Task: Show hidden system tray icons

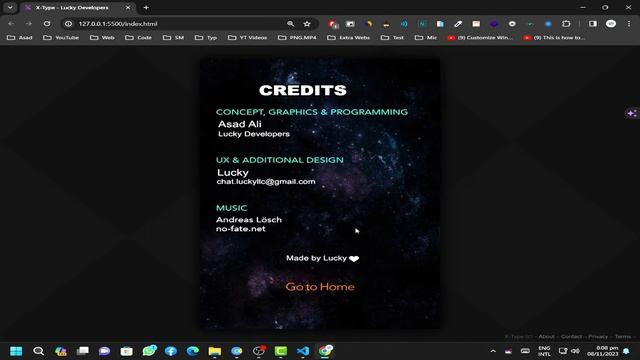Action: point(493,351)
